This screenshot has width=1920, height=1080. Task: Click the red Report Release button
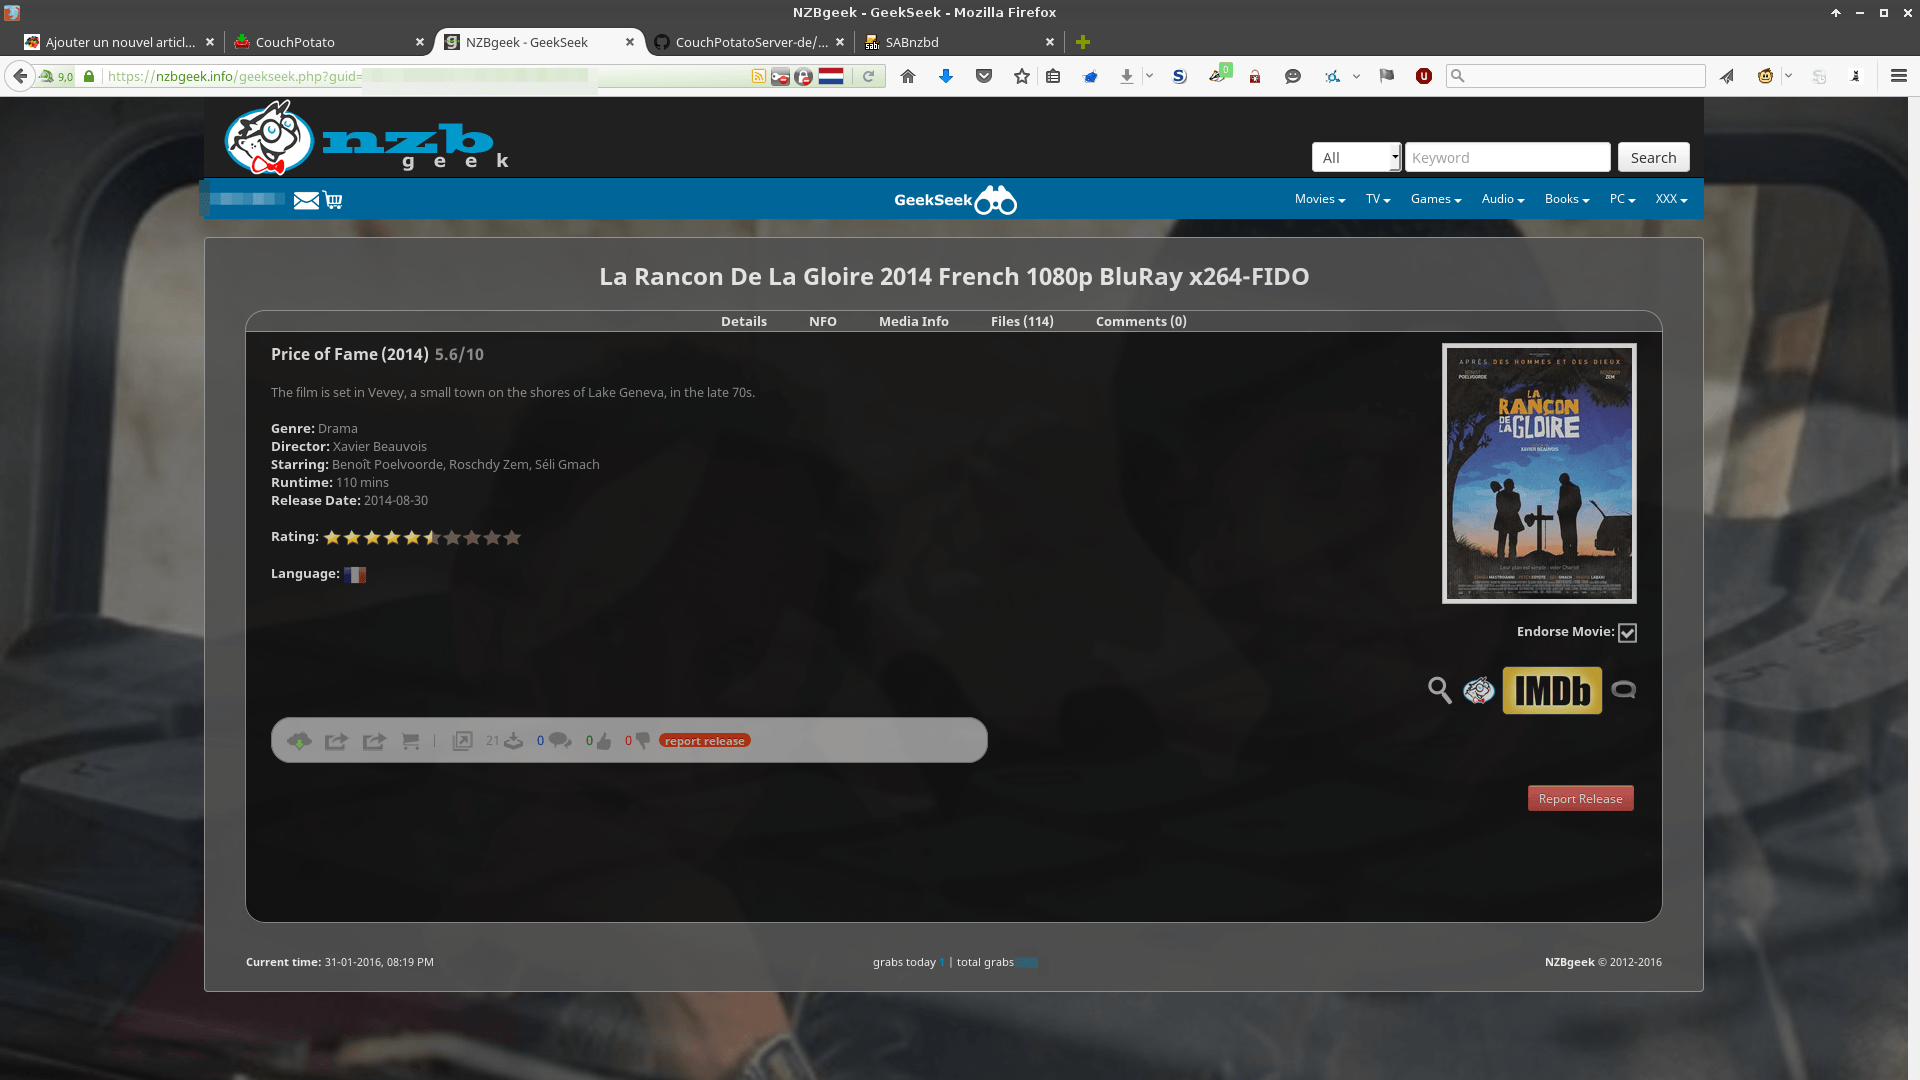[x=1580, y=799]
